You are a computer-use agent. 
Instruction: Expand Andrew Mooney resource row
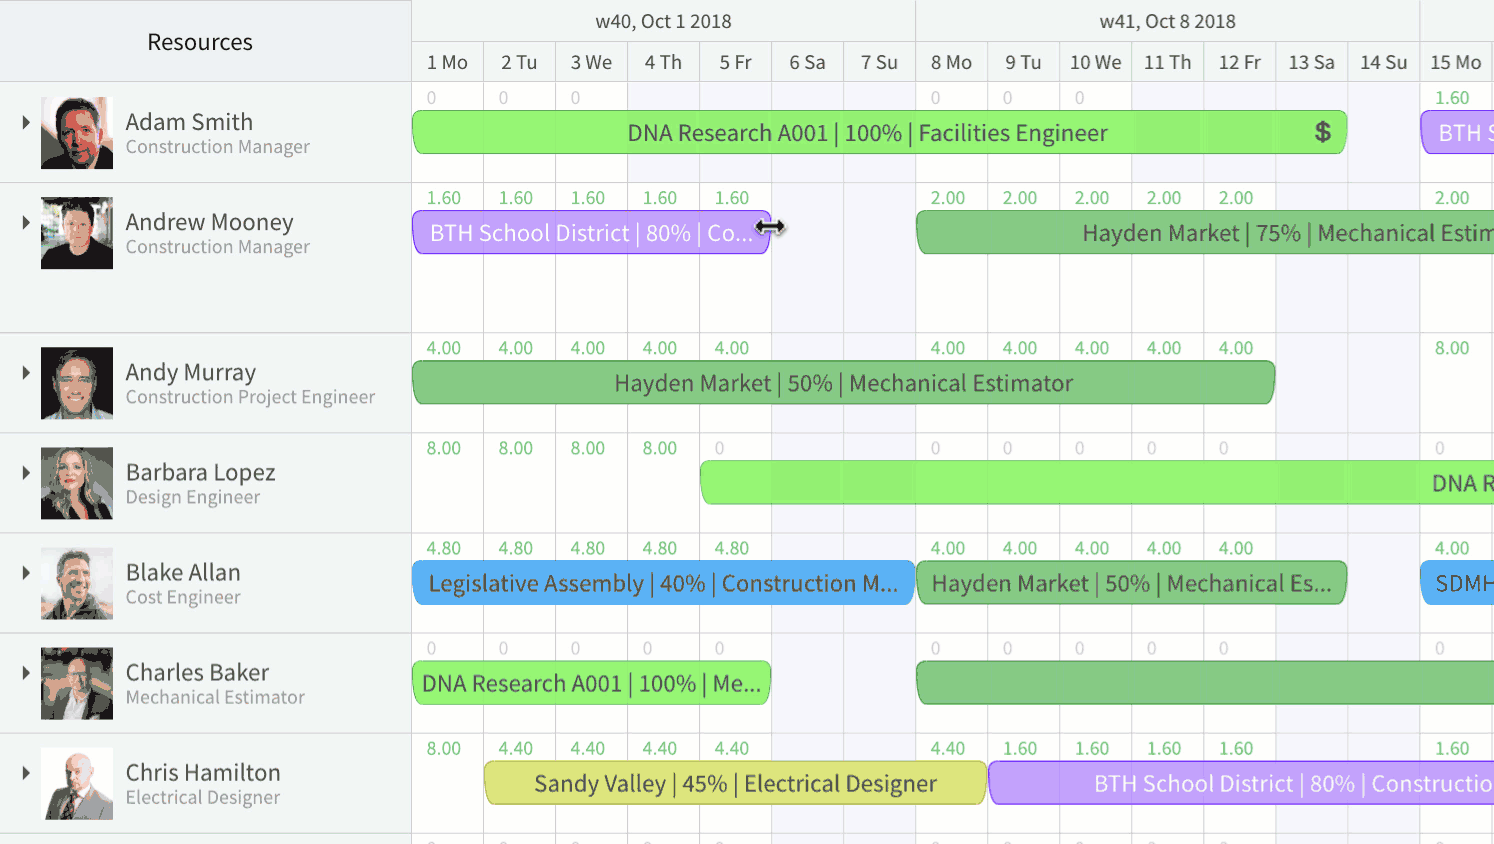(x=26, y=222)
